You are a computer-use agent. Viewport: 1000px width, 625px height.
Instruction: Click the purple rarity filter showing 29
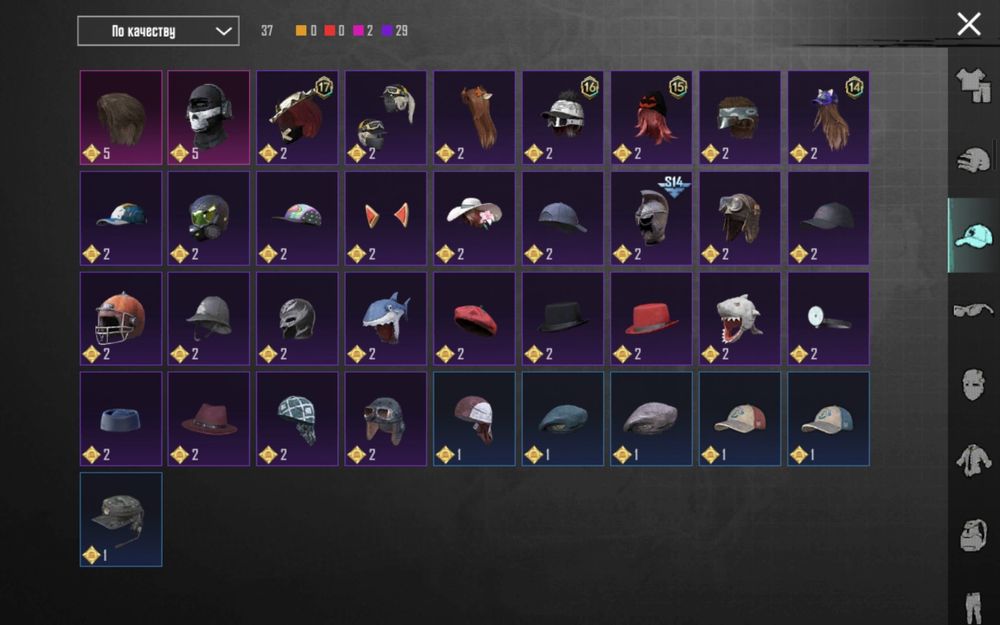(395, 31)
